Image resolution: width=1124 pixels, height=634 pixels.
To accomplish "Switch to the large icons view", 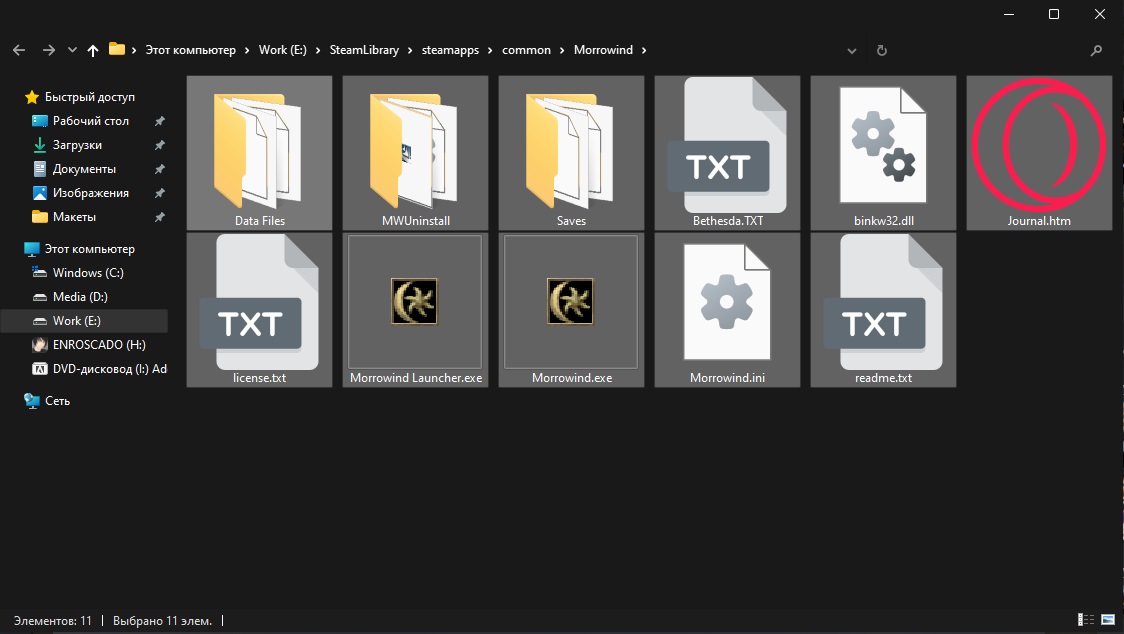I will pyautogui.click(x=1108, y=620).
